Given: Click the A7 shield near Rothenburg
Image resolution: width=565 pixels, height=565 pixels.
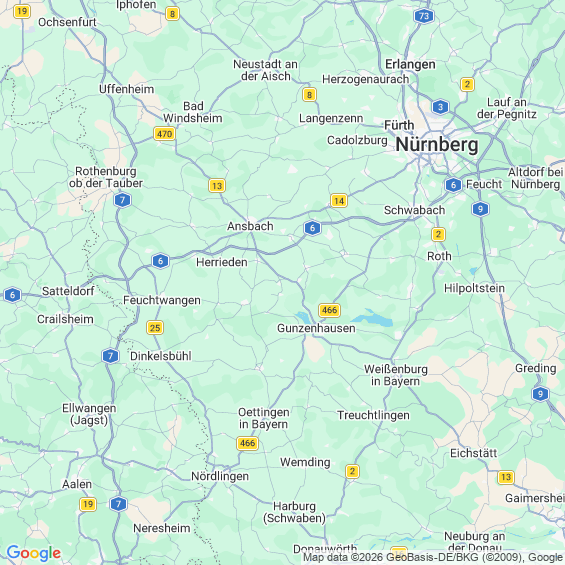Looking at the screenshot, I should (122, 200).
